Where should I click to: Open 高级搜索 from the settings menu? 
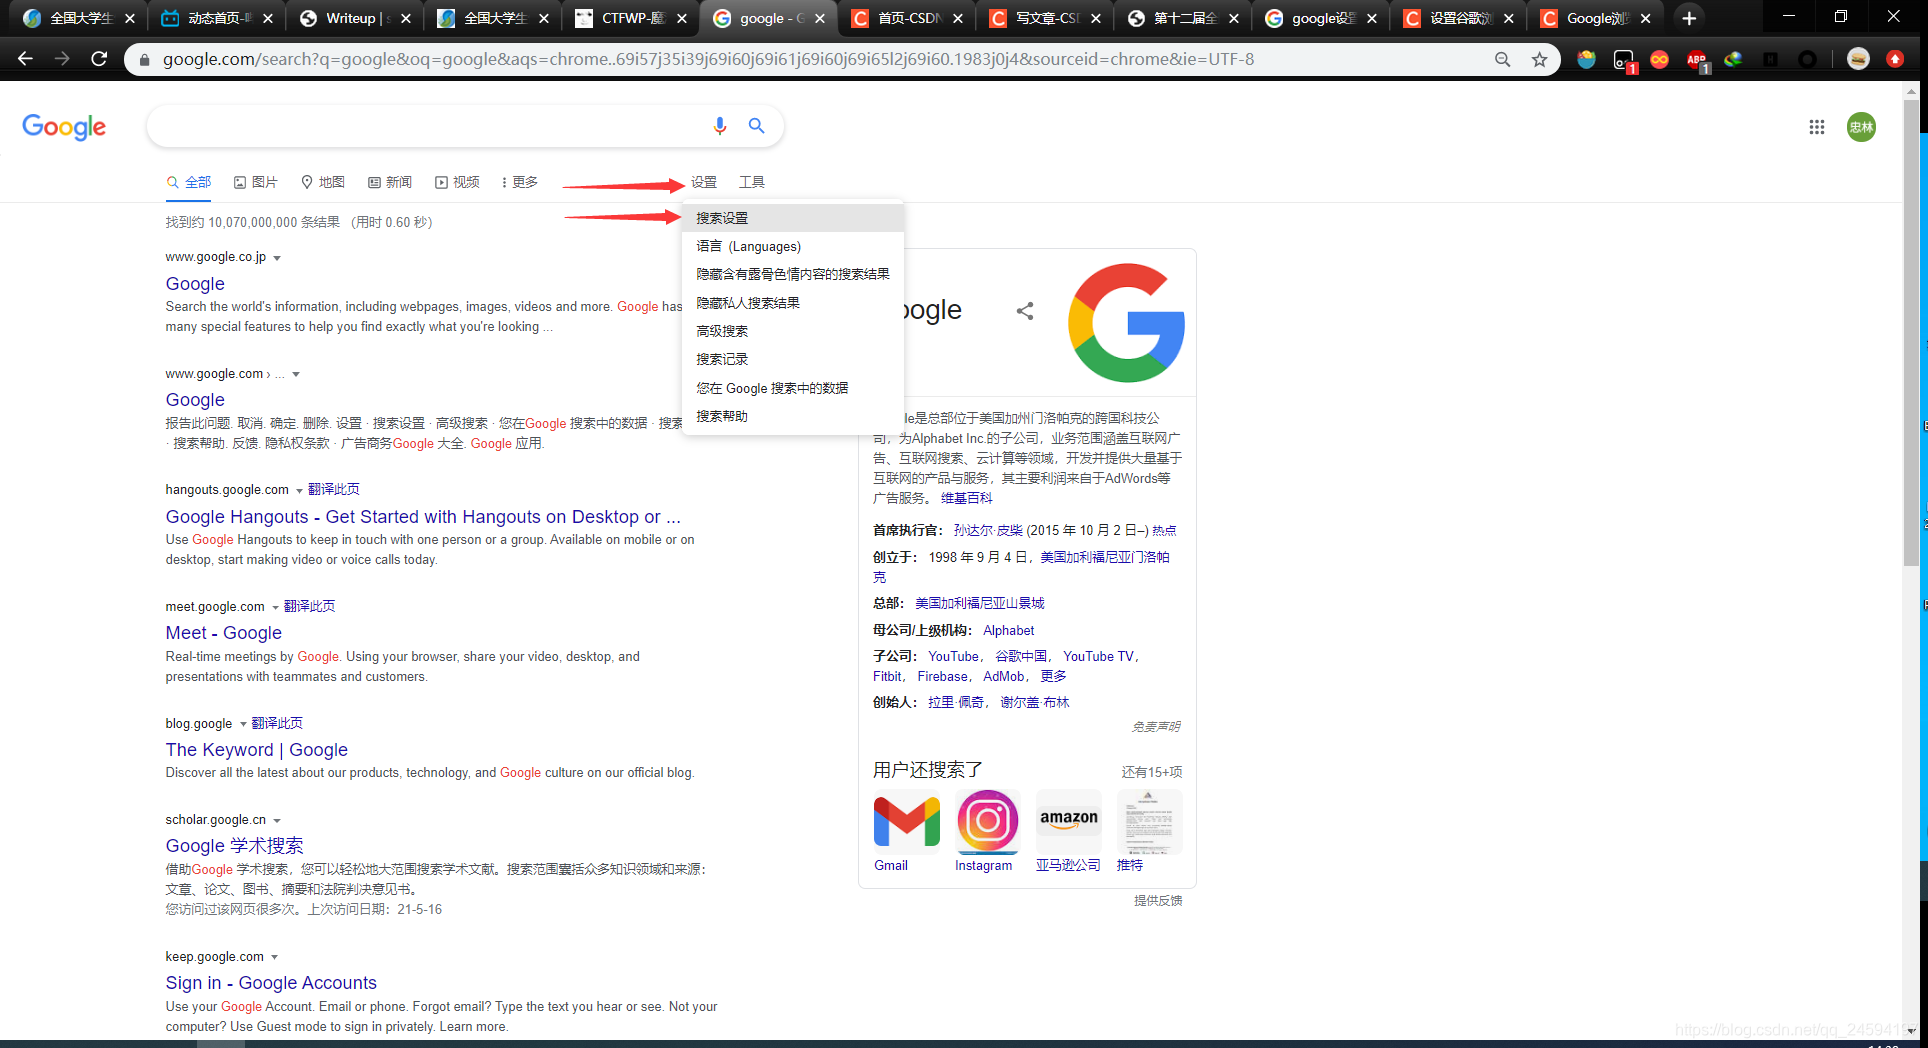(793, 331)
